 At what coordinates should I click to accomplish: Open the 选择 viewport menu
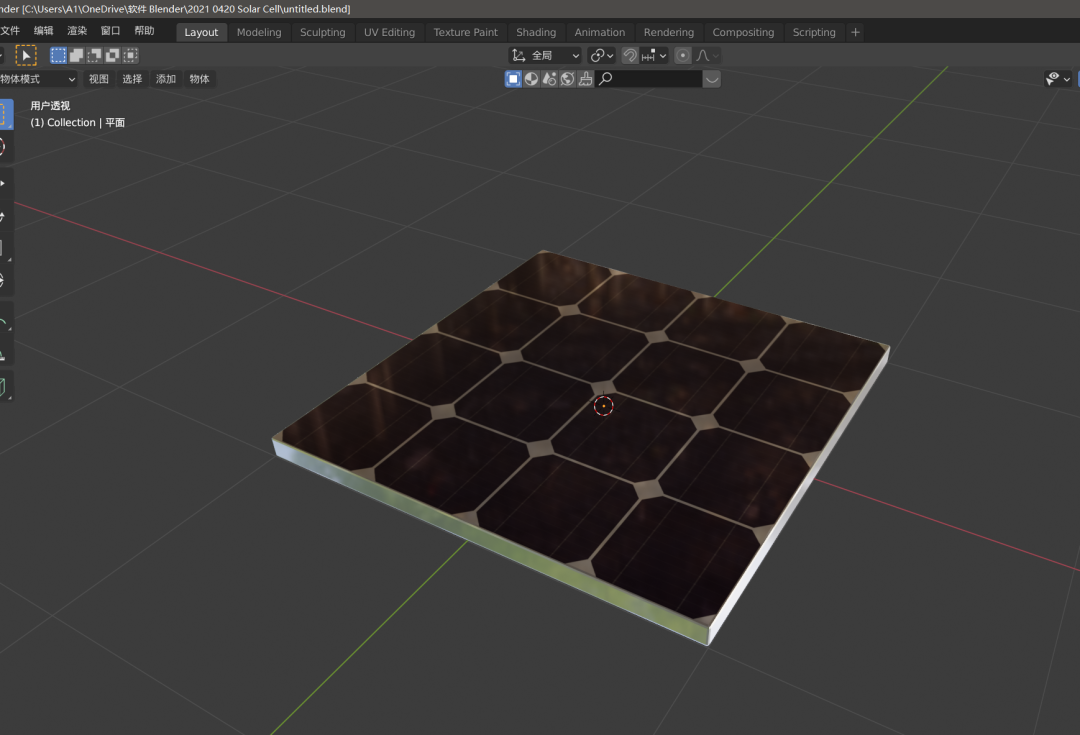(132, 79)
